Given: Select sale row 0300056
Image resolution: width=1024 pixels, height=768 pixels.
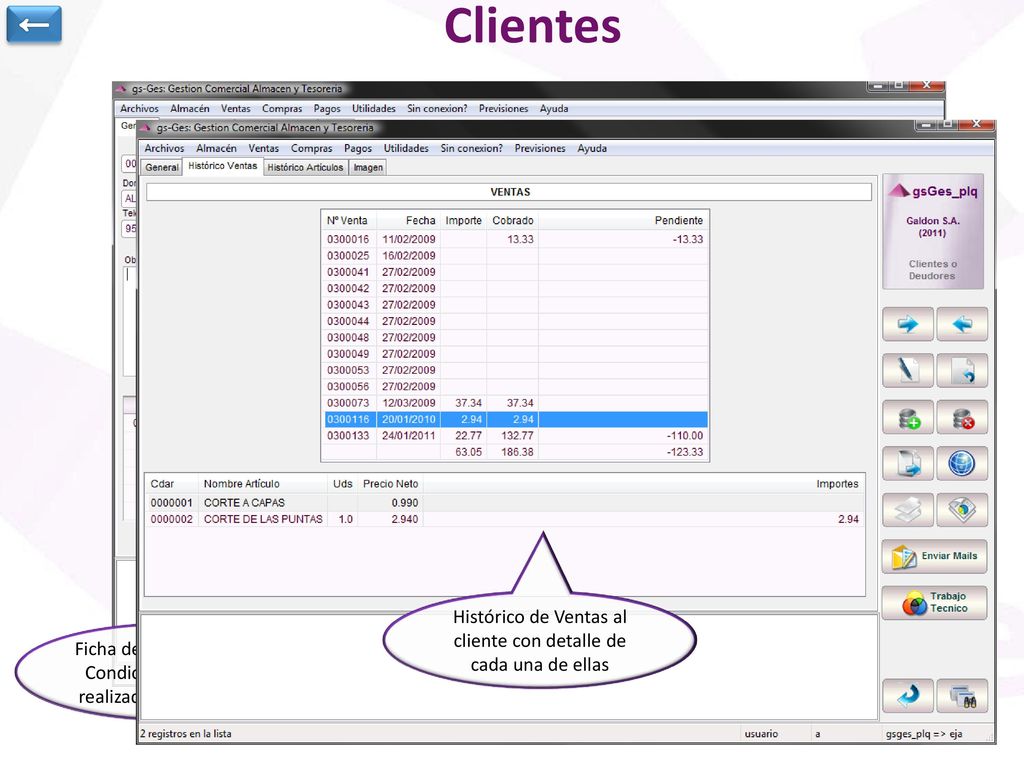Looking at the screenshot, I should [516, 387].
